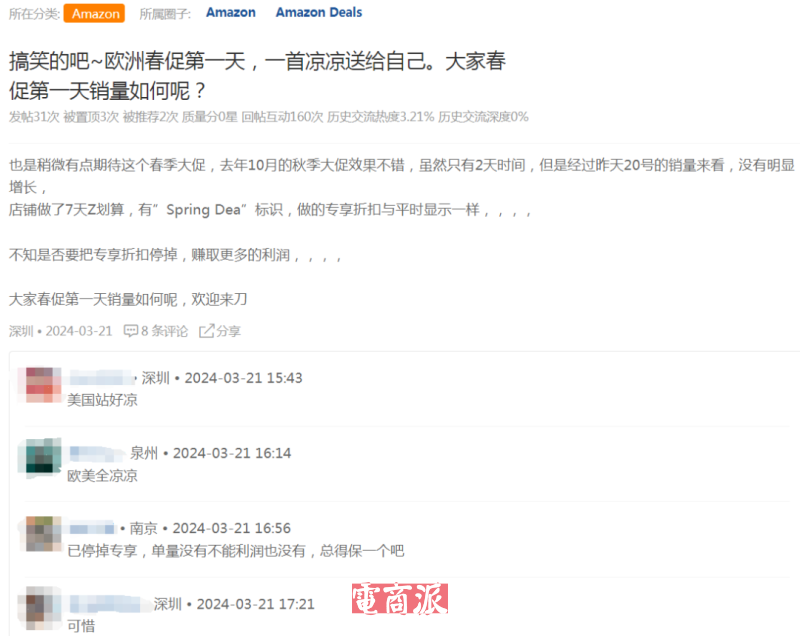
Task: Open the first commenter's avatar from 深圳
Action: click(40, 385)
